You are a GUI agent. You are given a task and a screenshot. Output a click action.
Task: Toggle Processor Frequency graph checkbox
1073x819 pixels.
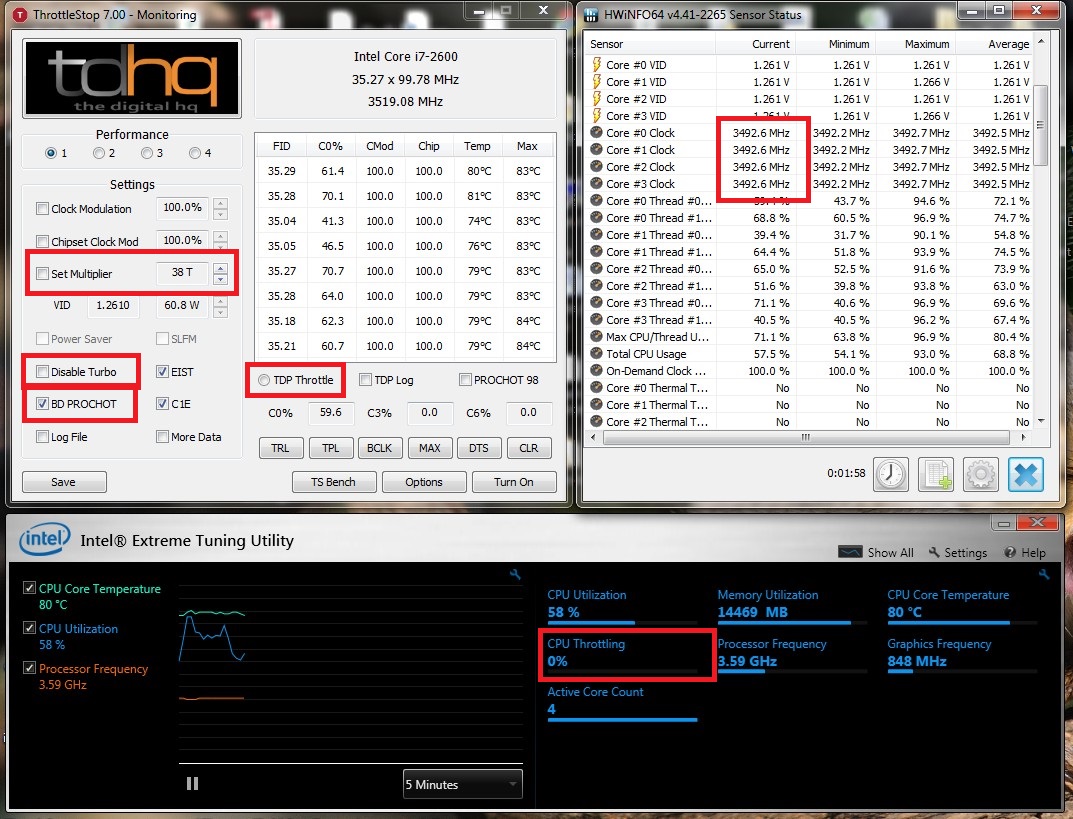tap(29, 668)
